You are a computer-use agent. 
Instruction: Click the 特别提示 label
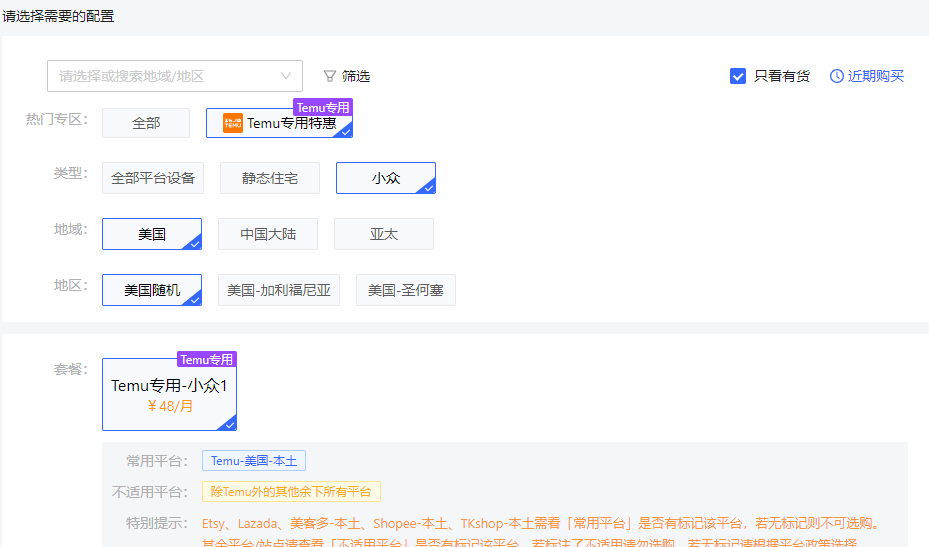coord(156,523)
